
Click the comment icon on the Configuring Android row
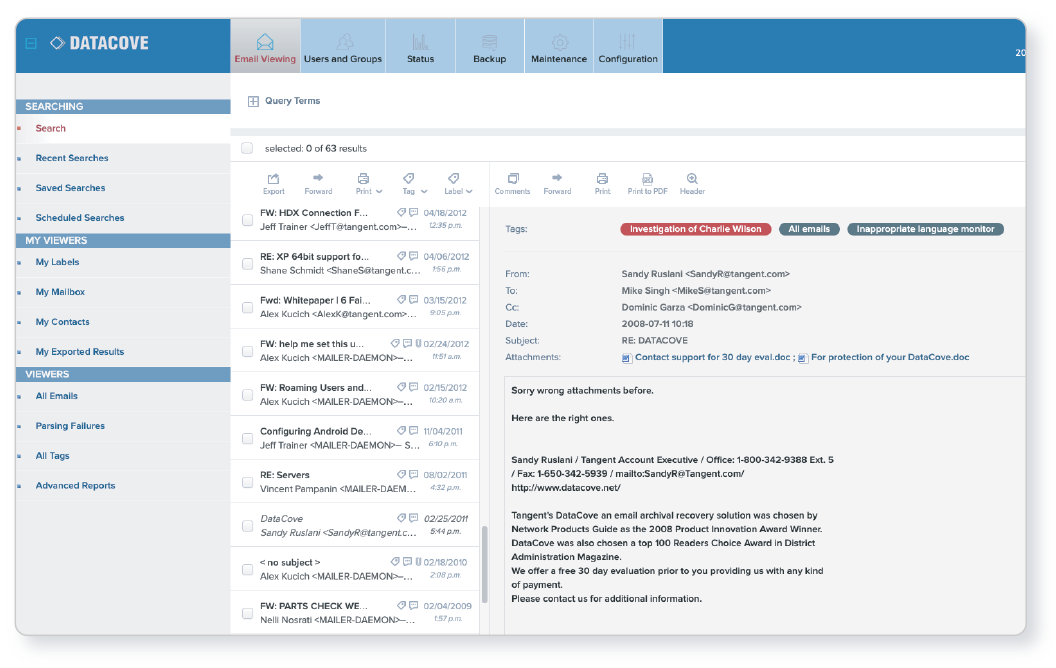pyautogui.click(x=414, y=431)
